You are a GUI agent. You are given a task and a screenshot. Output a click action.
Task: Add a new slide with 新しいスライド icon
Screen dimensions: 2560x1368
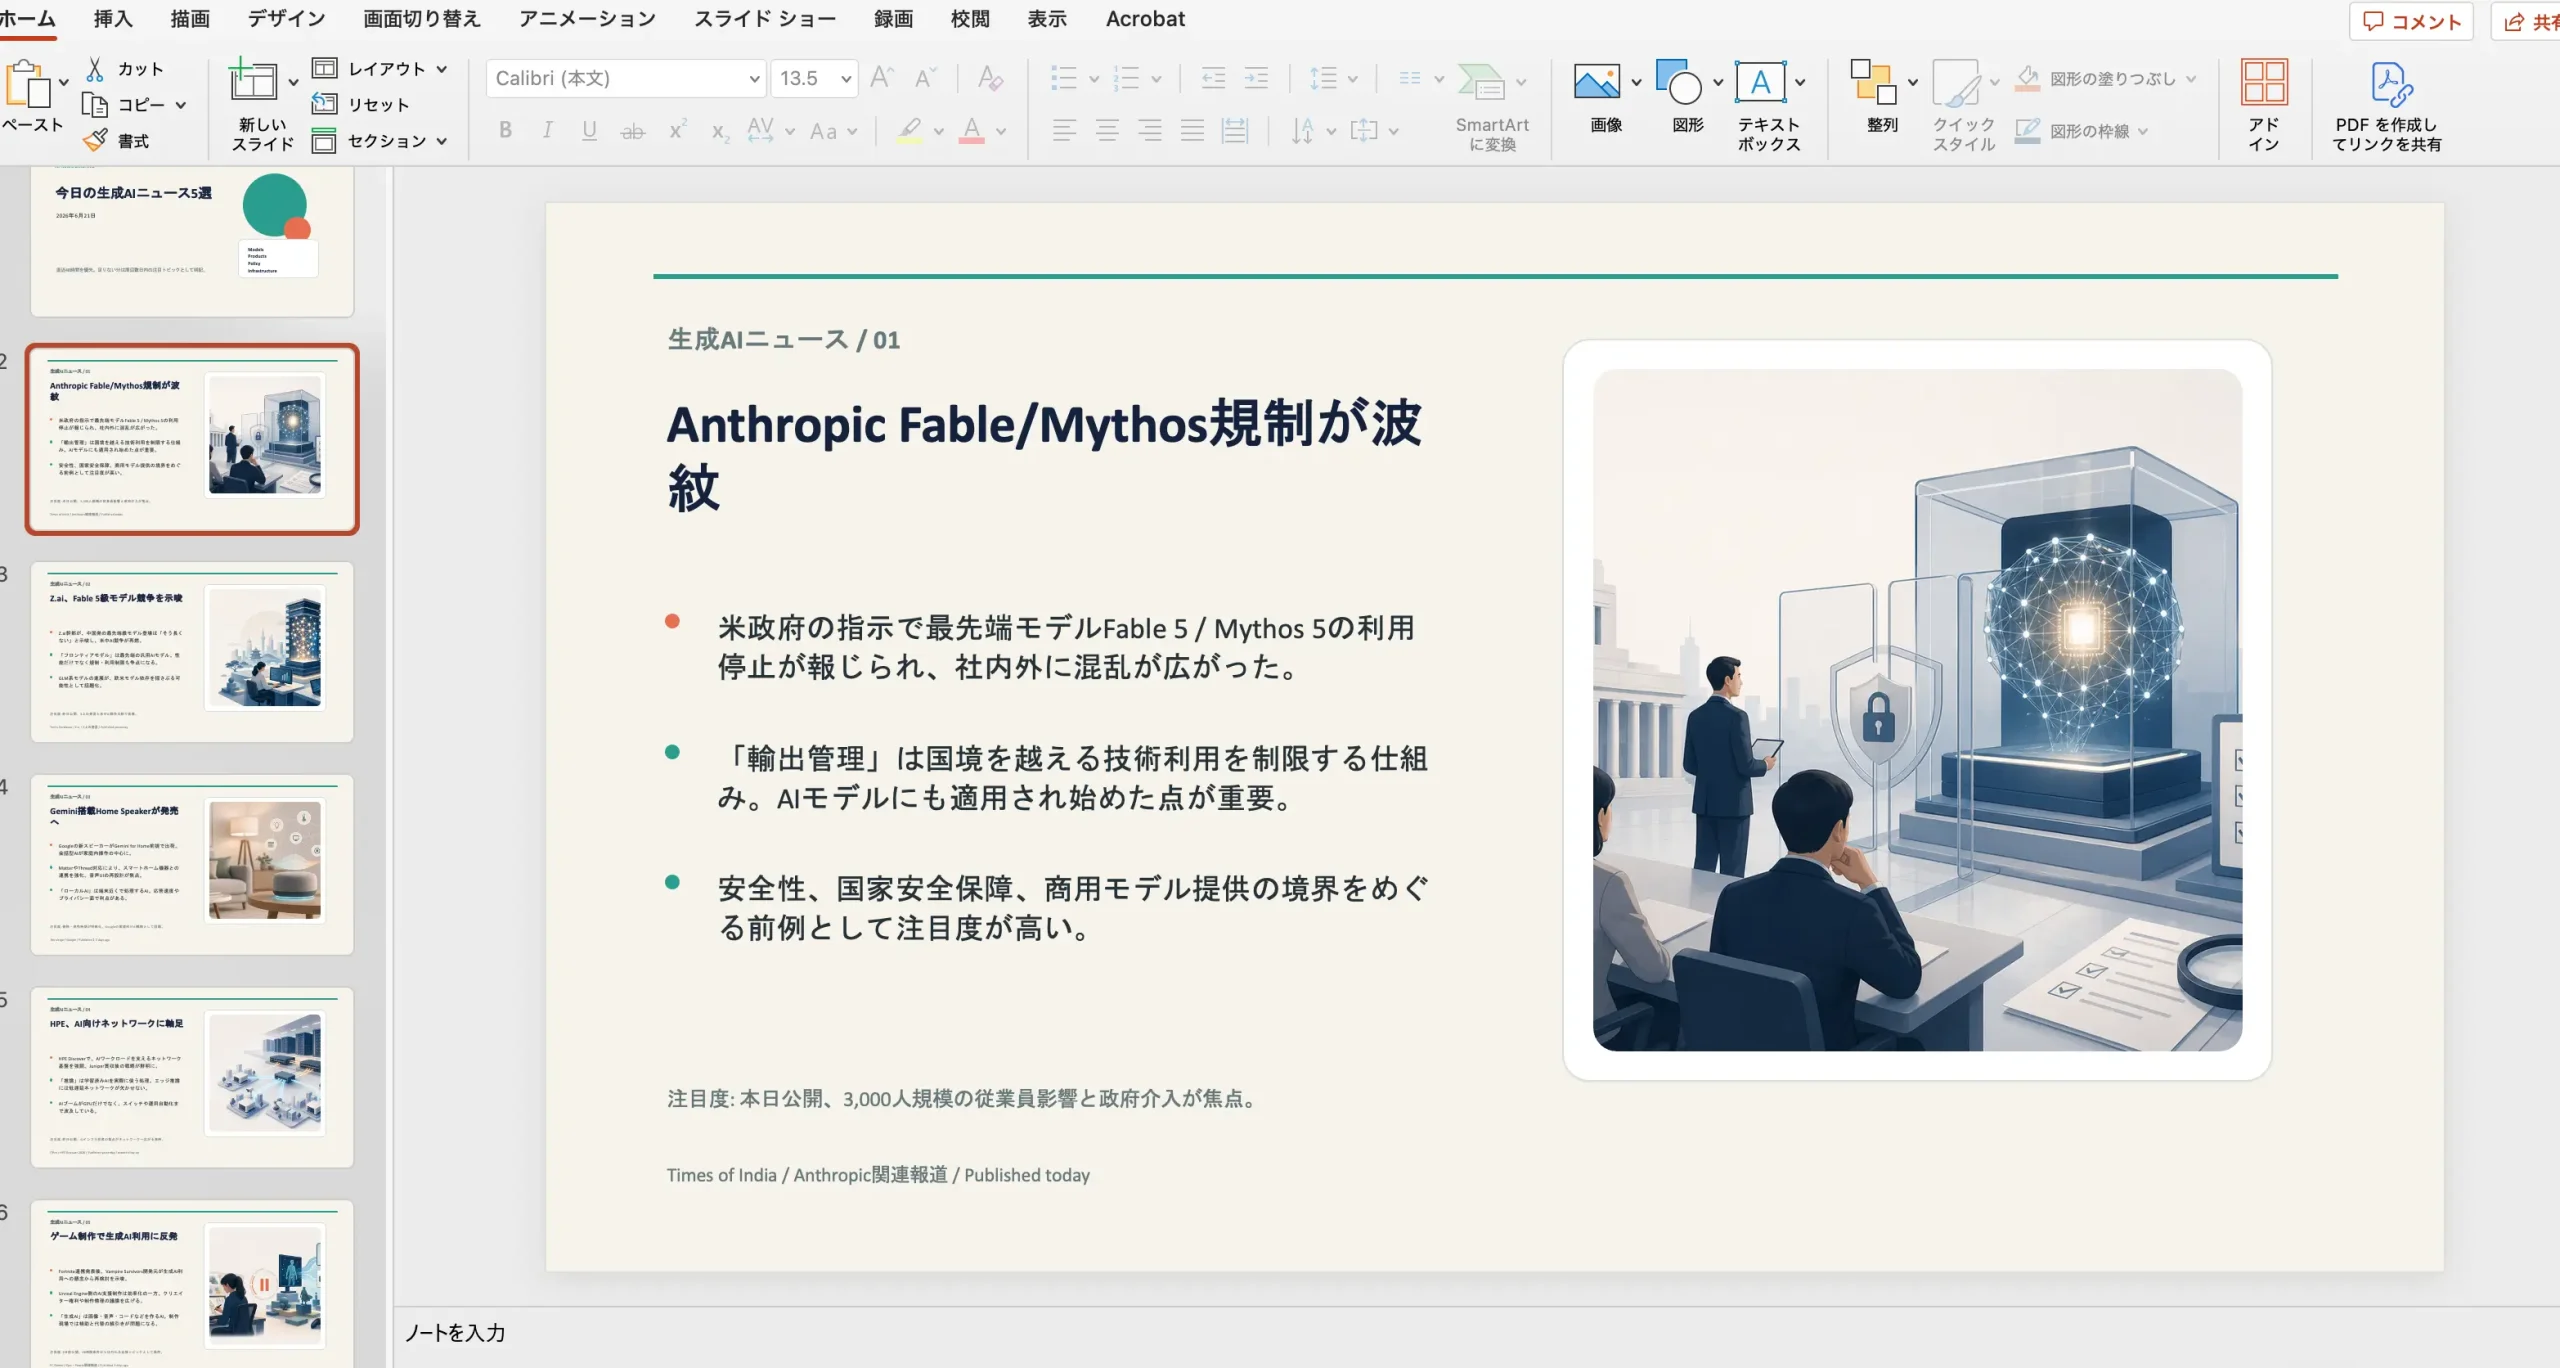[253, 81]
